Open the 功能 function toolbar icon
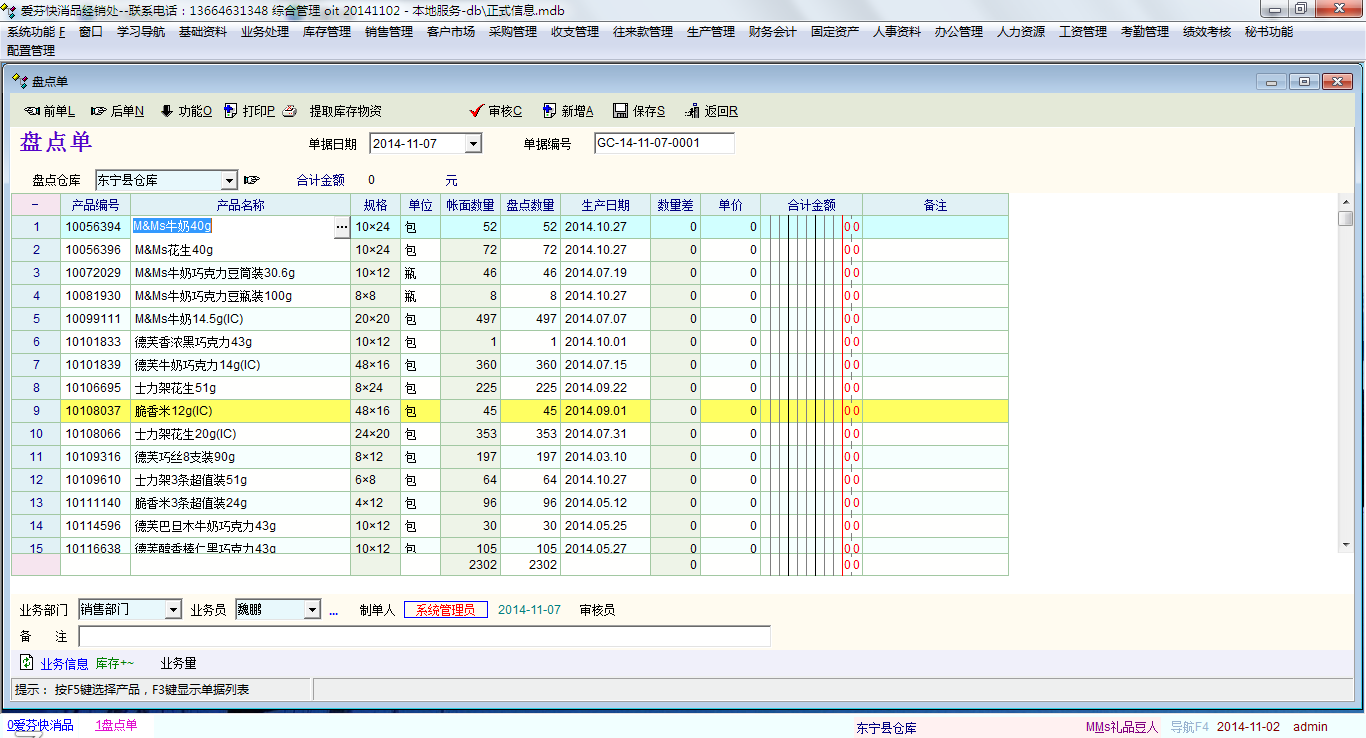Viewport: 1366px width, 738px height. pos(166,111)
